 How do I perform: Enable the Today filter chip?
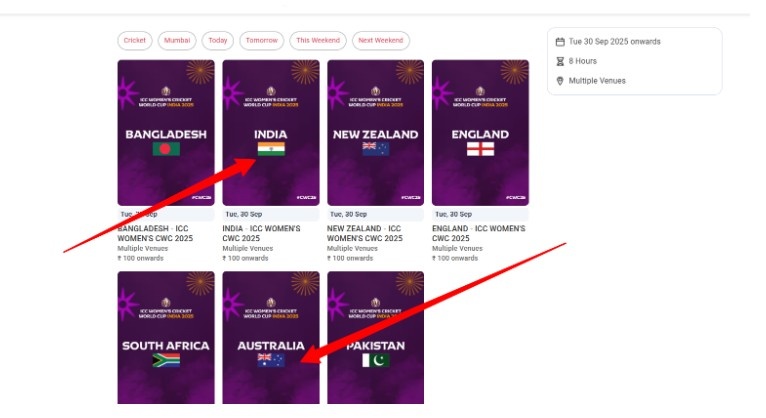click(218, 41)
